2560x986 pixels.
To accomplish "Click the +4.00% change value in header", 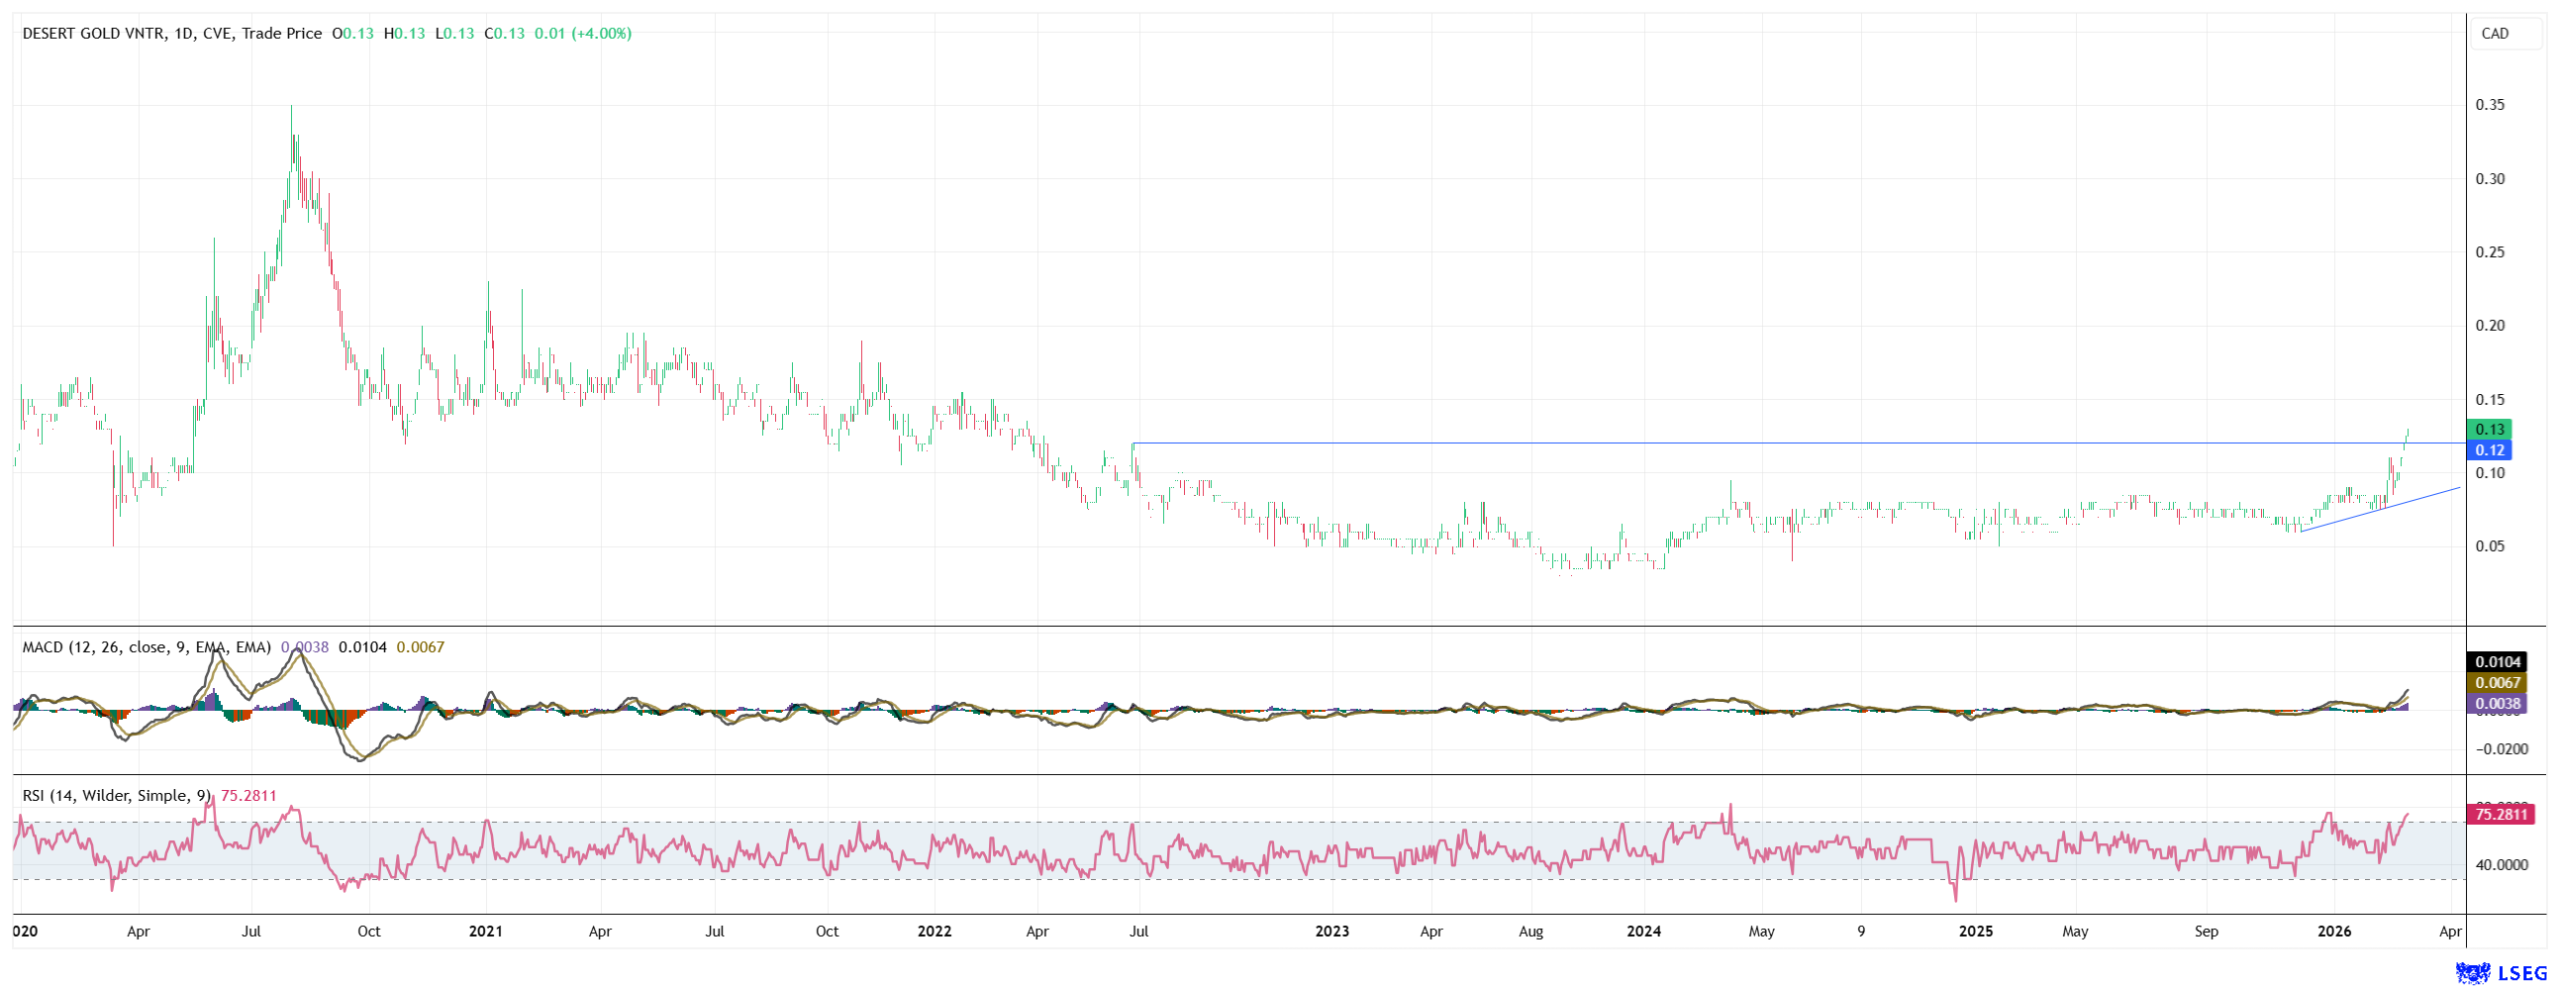I will point(601,33).
